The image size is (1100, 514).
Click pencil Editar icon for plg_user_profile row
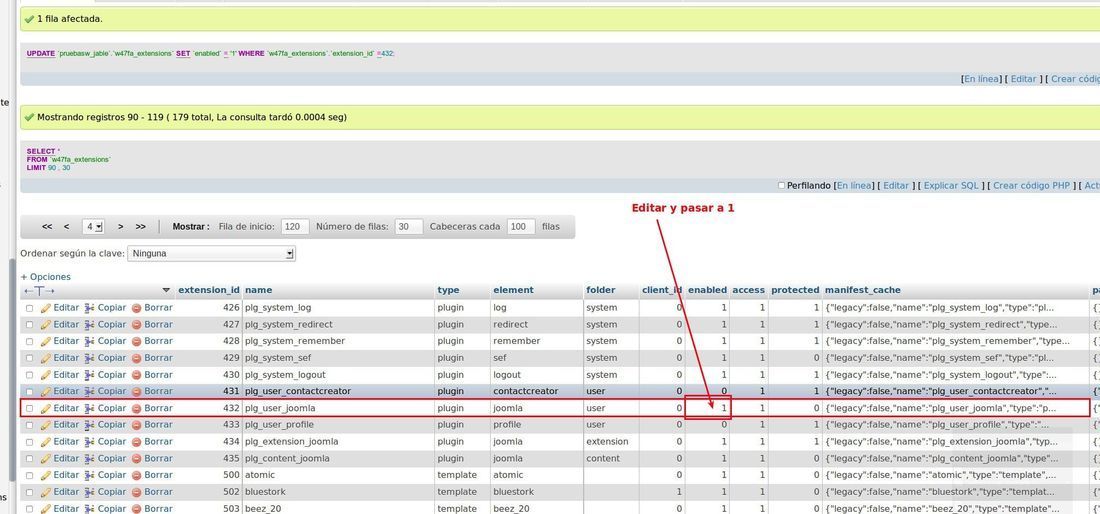[46, 425]
